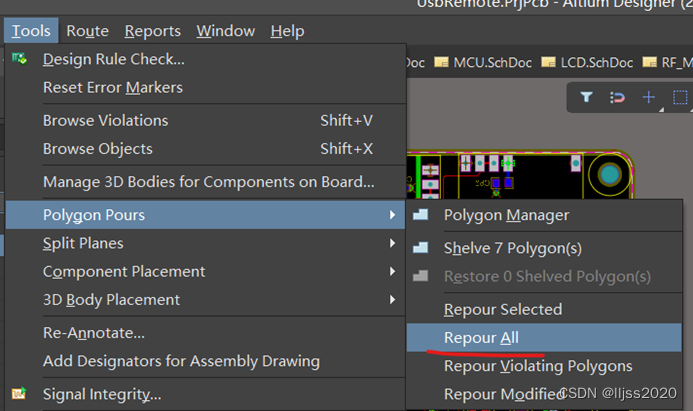Toggle the snap magnet icon
Viewport: 693px width, 411px height.
click(x=617, y=97)
